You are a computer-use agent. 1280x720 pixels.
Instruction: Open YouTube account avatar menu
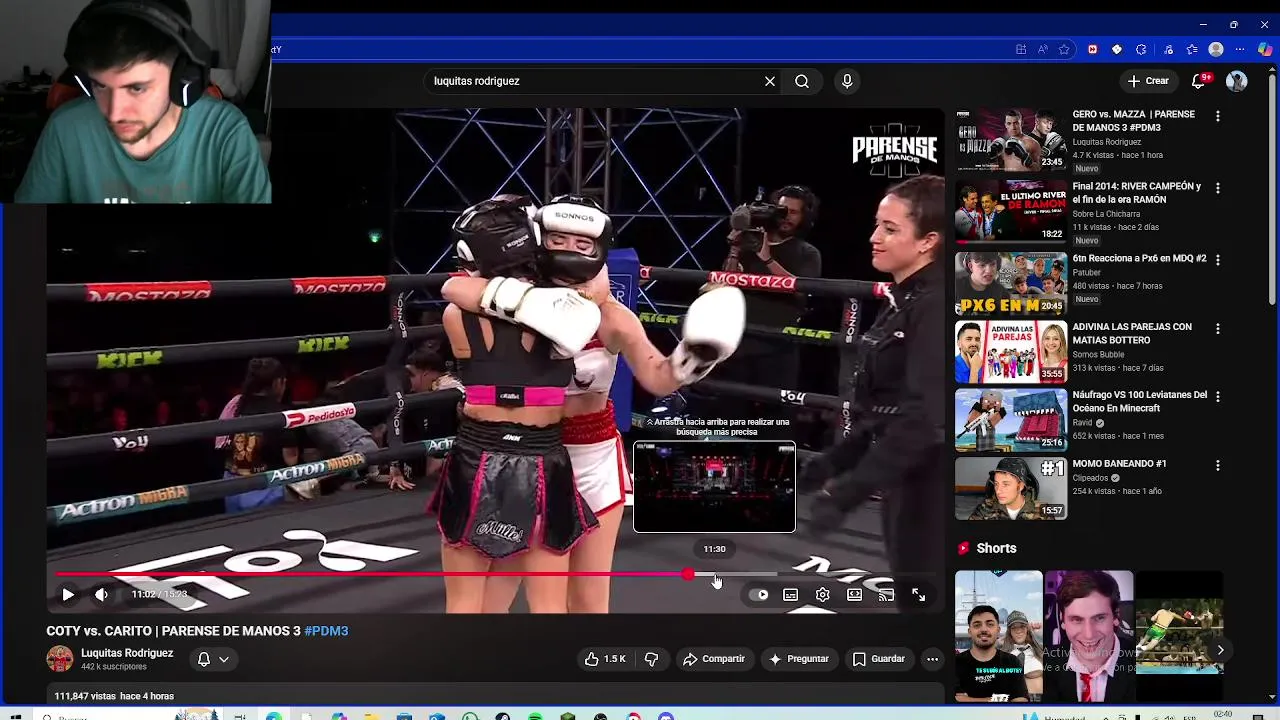[x=1237, y=81]
